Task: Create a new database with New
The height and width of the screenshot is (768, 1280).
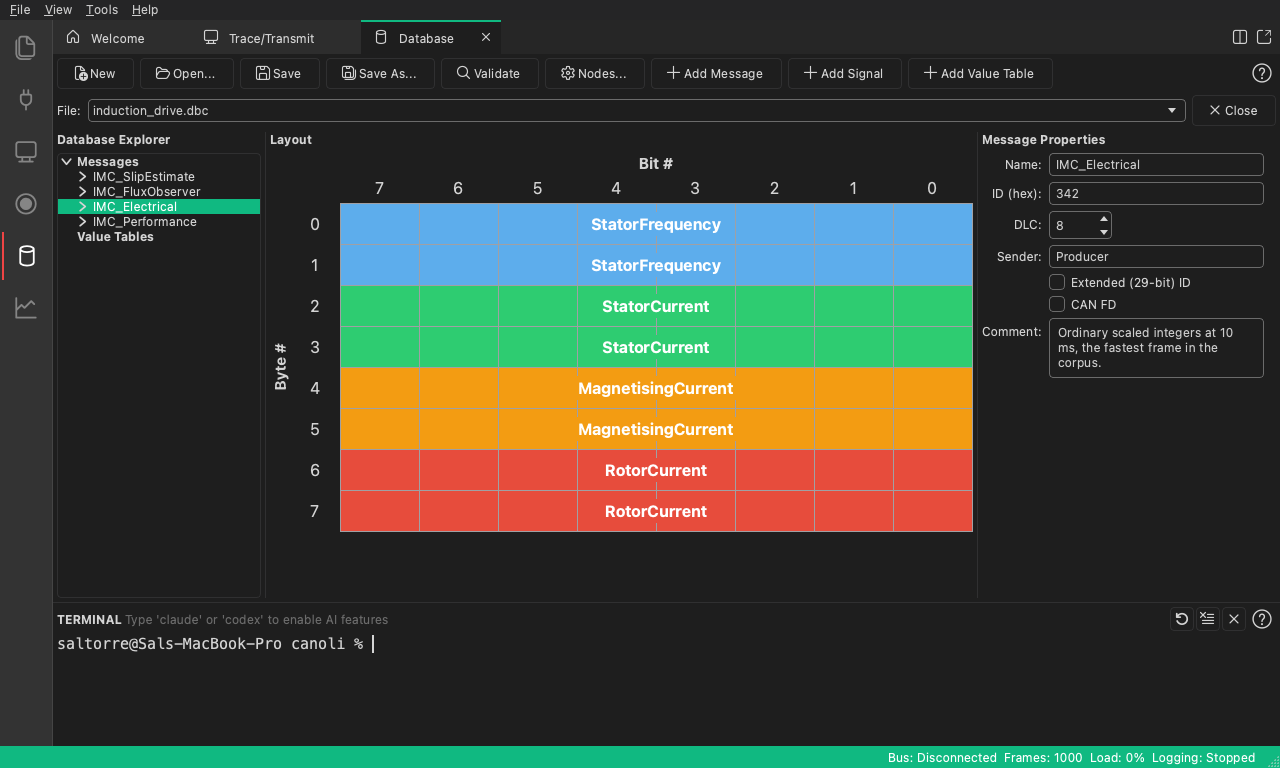Action: coord(95,73)
